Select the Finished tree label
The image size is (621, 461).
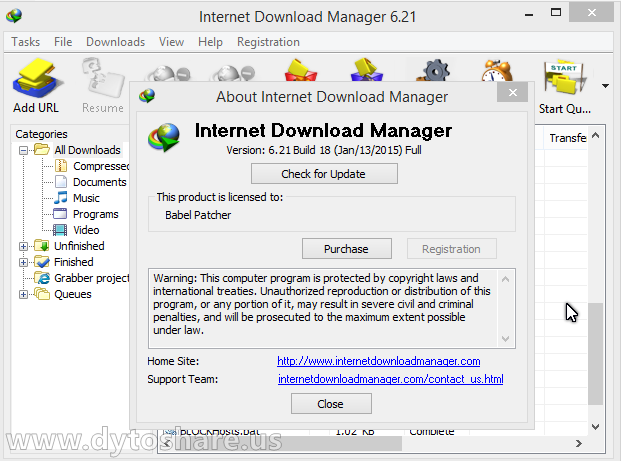(x=74, y=262)
